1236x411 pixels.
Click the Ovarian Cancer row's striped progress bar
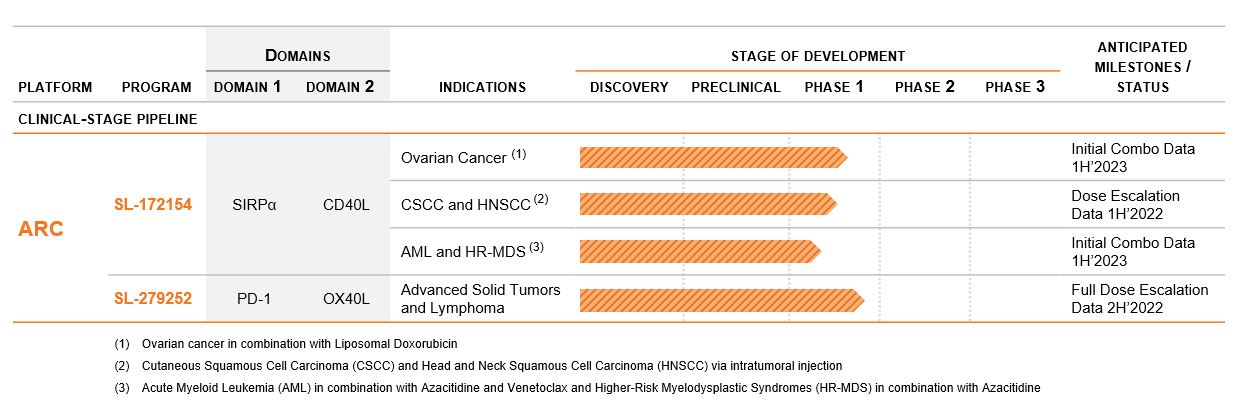point(712,157)
